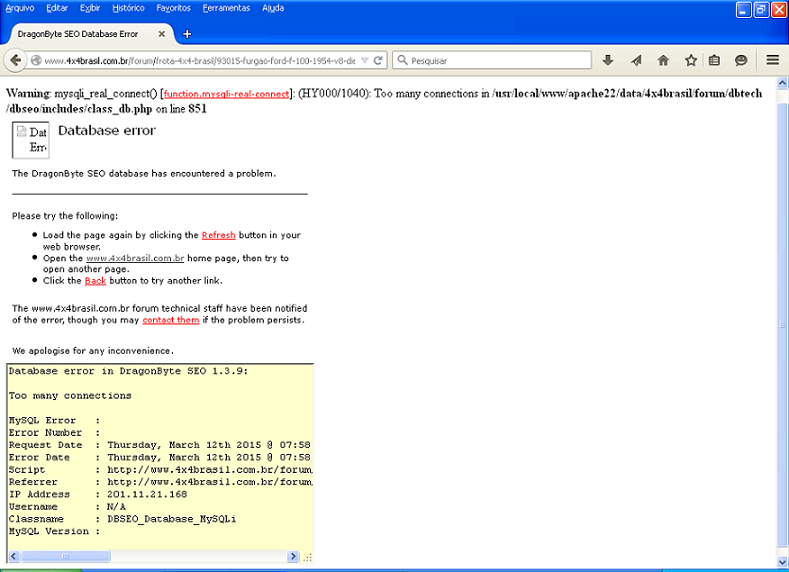Click the error box resize grip

307,557
